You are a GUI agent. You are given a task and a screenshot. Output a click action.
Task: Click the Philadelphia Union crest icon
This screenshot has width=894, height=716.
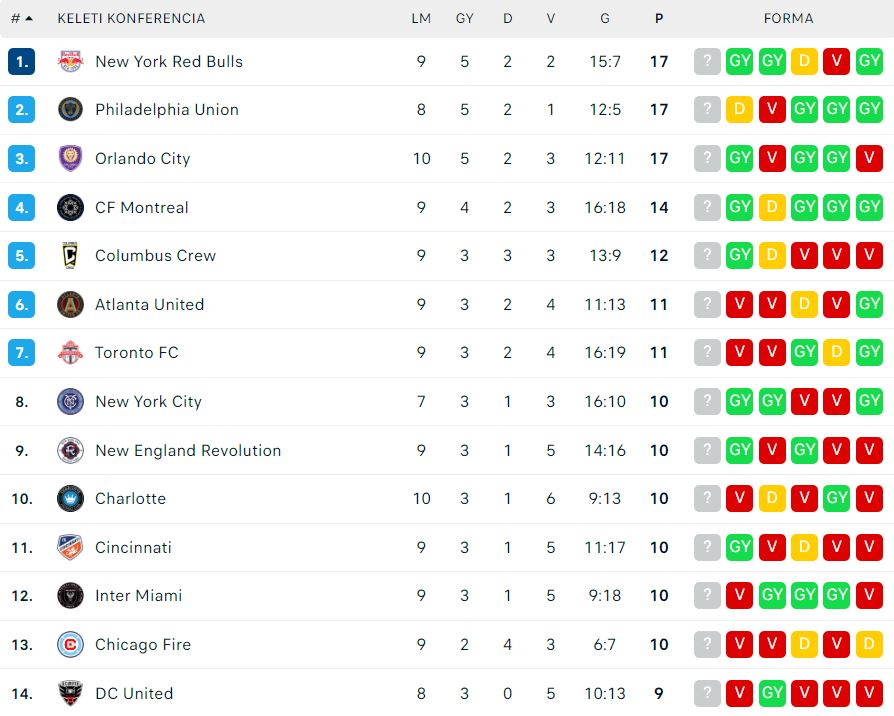[x=71, y=109]
